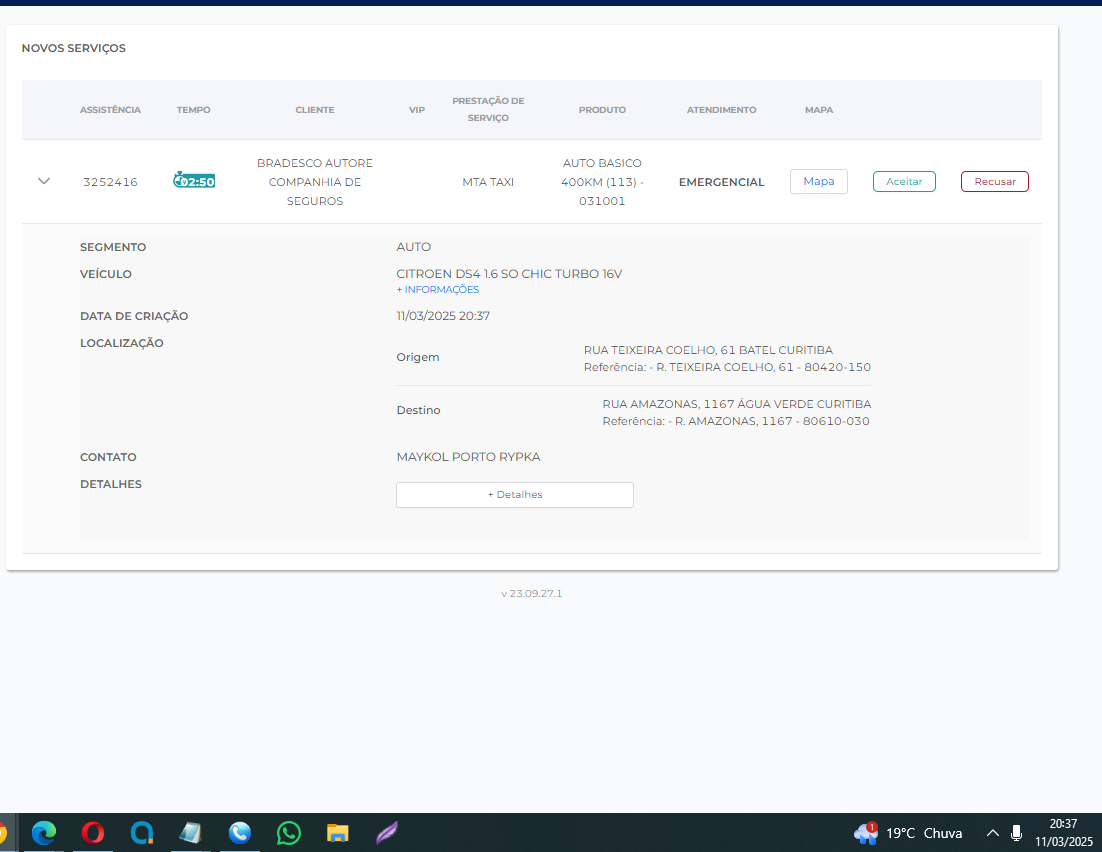This screenshot has width=1102, height=852.
Task: Open Opera browser from the taskbar
Action: tap(93, 832)
